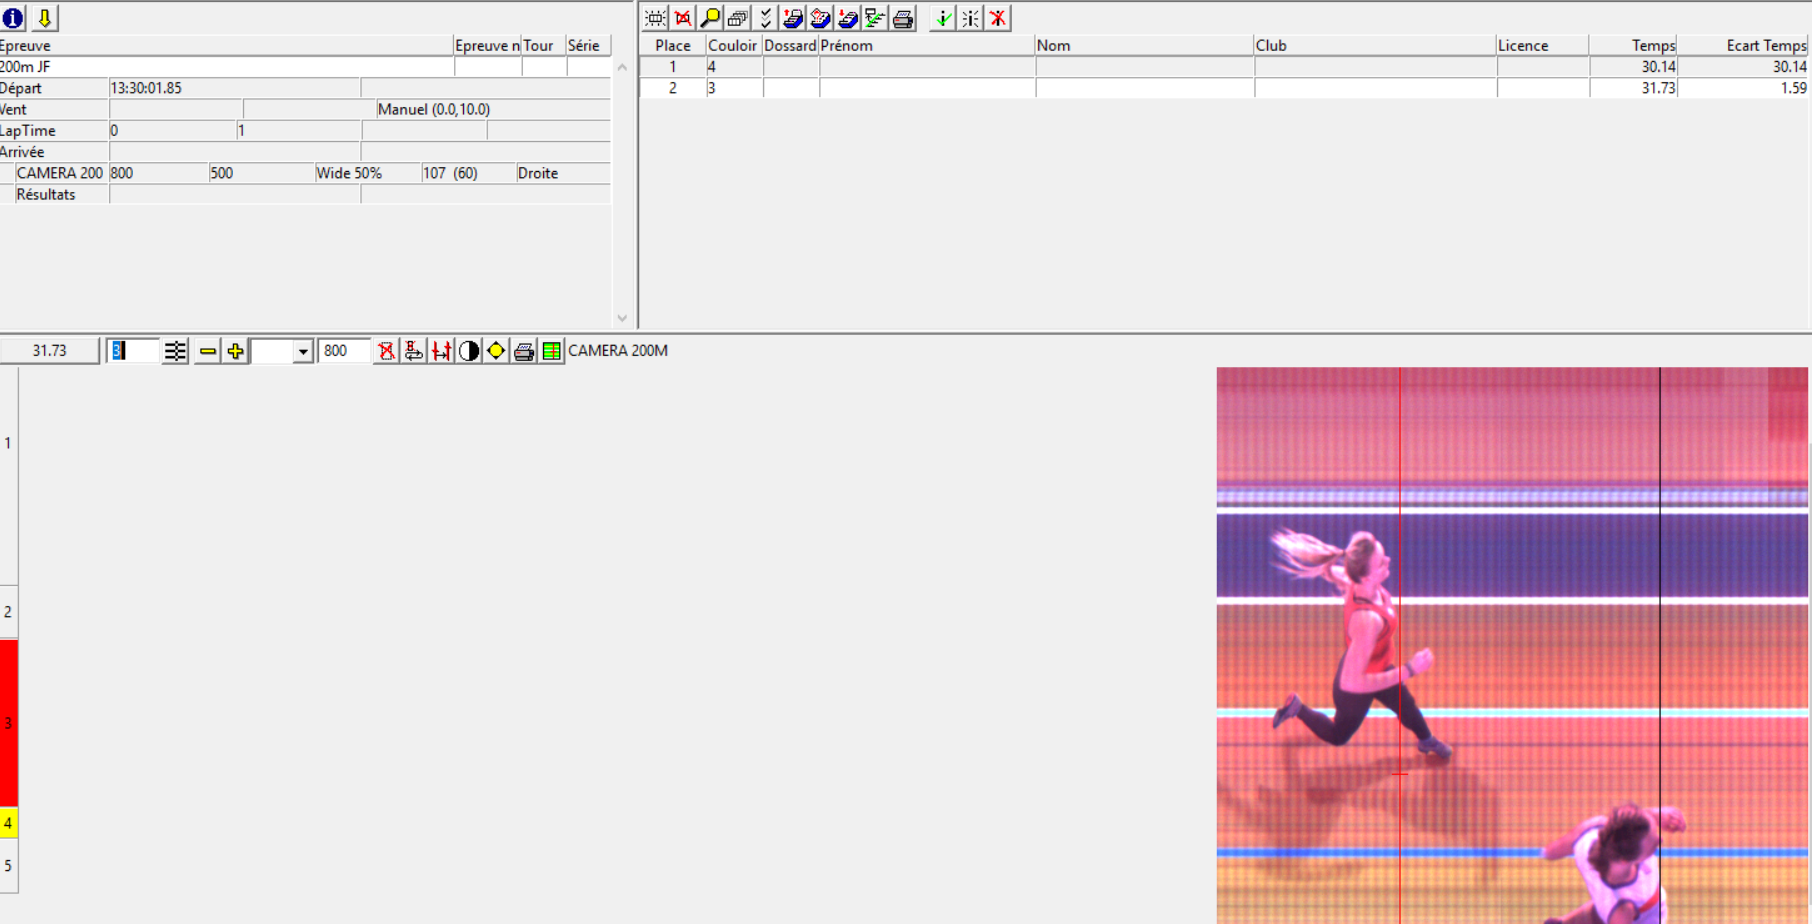Select lane 2 on the lane strip

pos(8,612)
